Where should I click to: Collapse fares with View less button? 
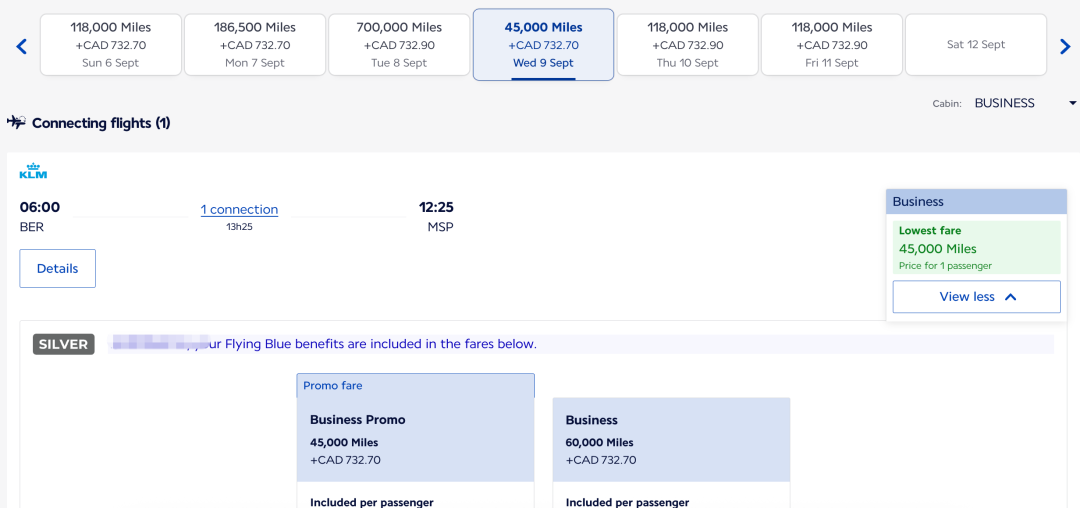[x=977, y=297]
